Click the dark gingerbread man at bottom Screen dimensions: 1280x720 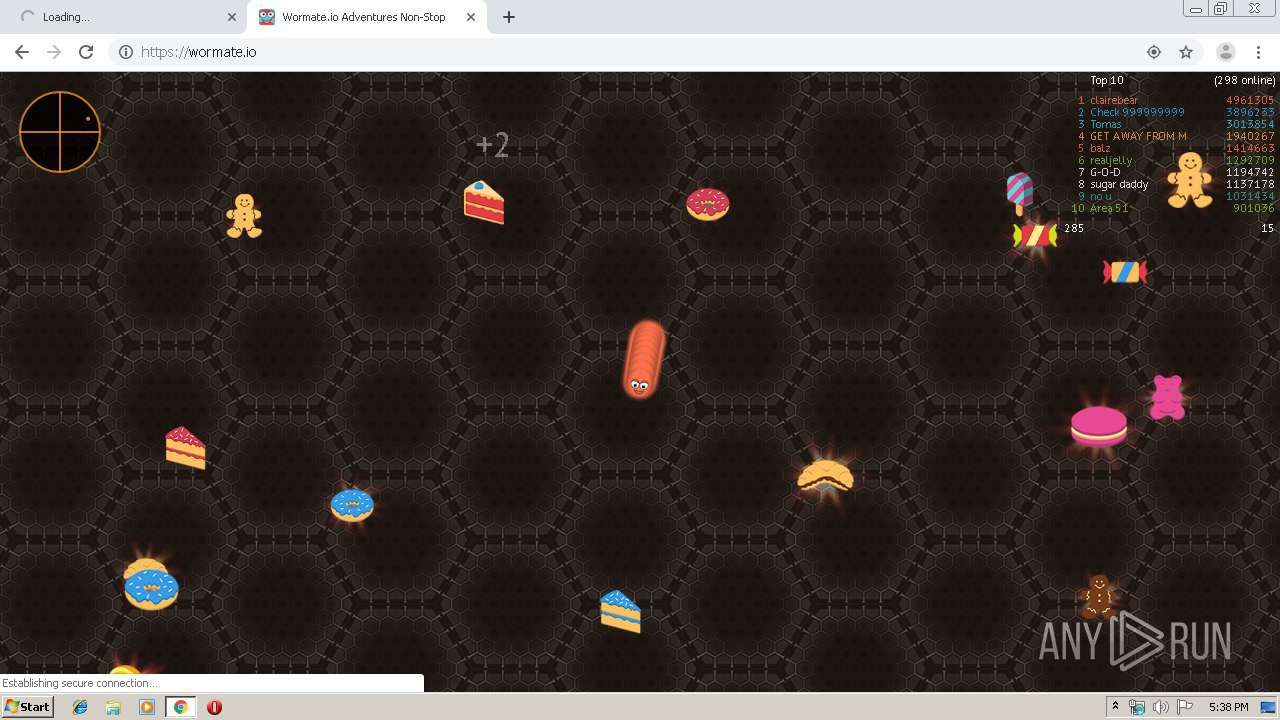[1098, 597]
